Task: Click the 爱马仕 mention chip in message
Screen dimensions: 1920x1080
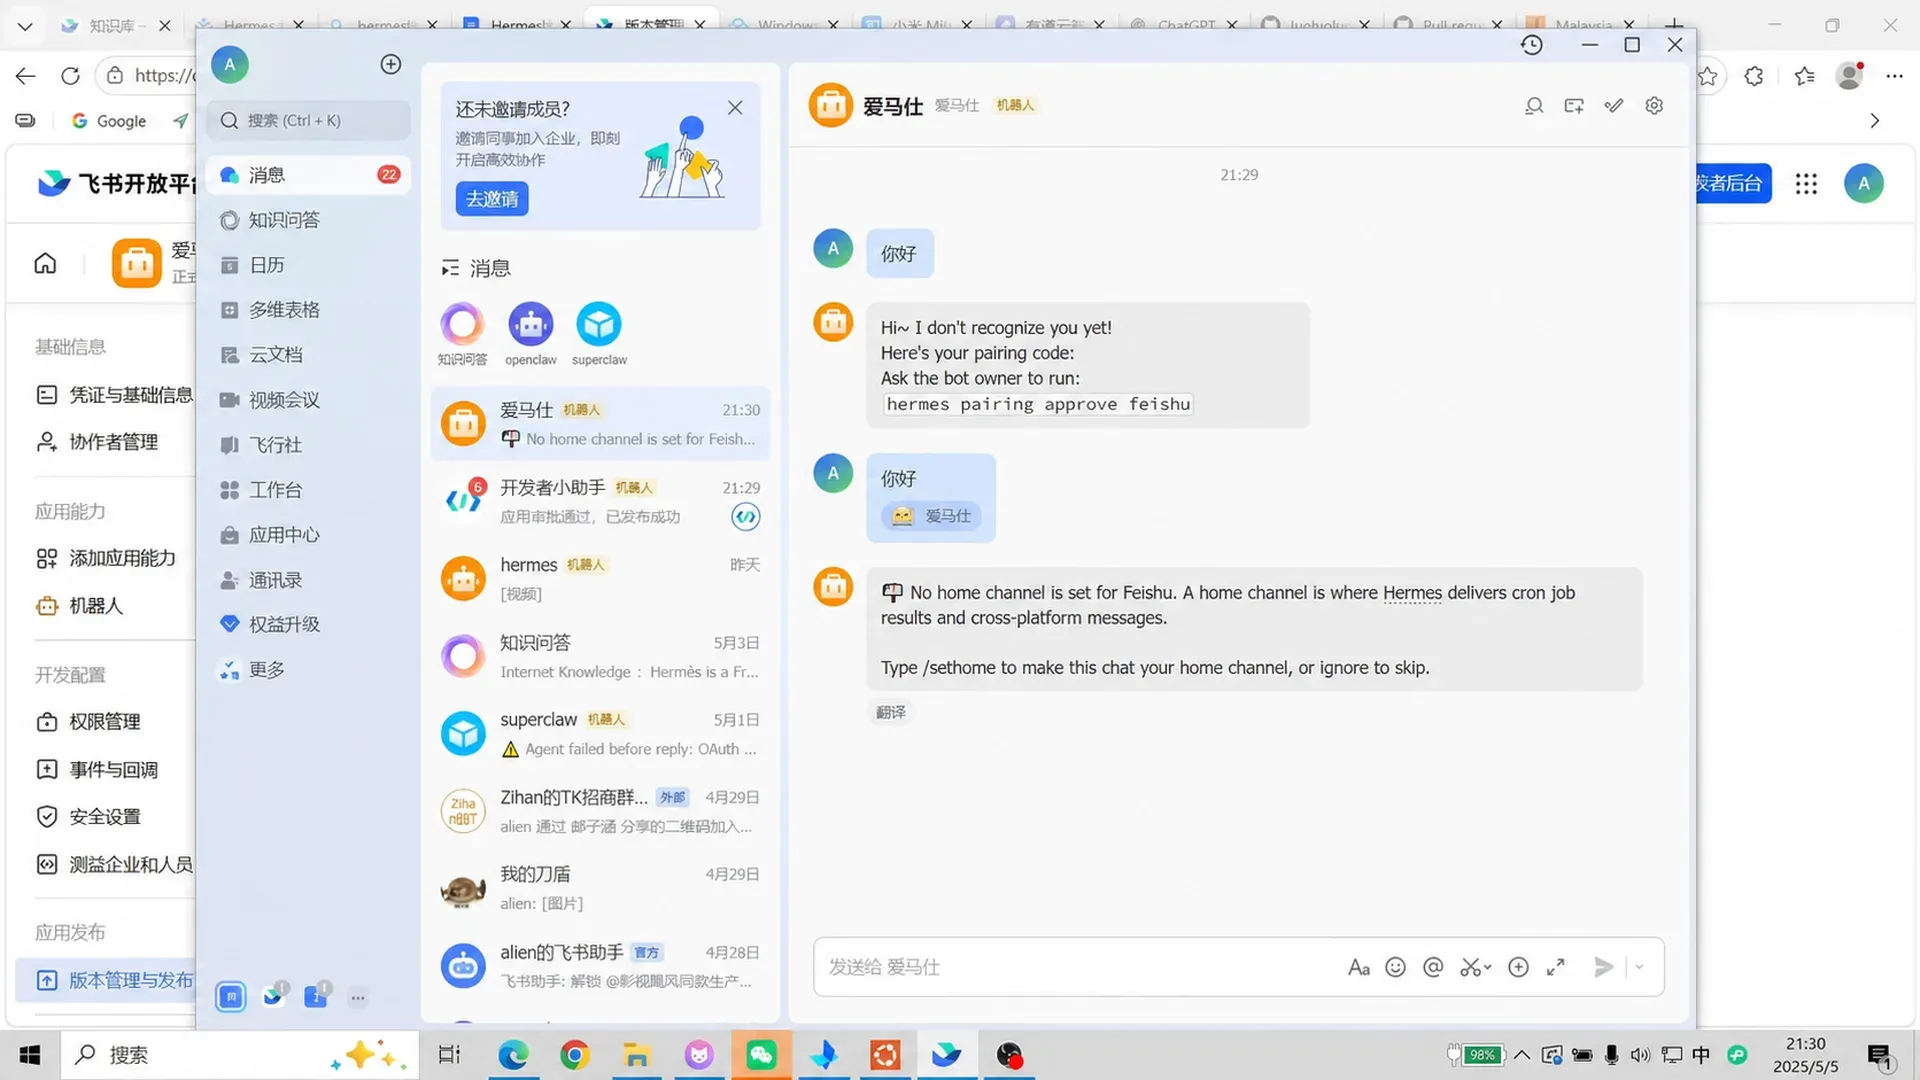Action: click(x=931, y=516)
